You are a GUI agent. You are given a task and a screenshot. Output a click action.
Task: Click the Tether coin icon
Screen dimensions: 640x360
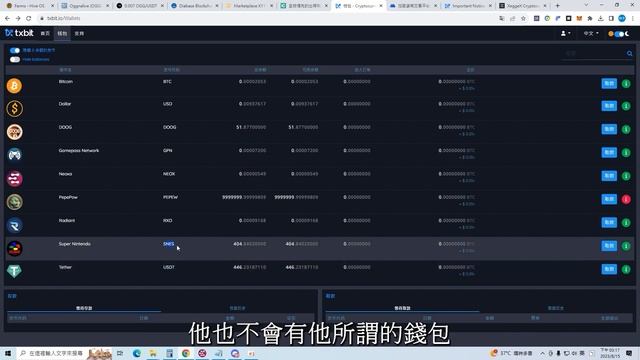14,271
